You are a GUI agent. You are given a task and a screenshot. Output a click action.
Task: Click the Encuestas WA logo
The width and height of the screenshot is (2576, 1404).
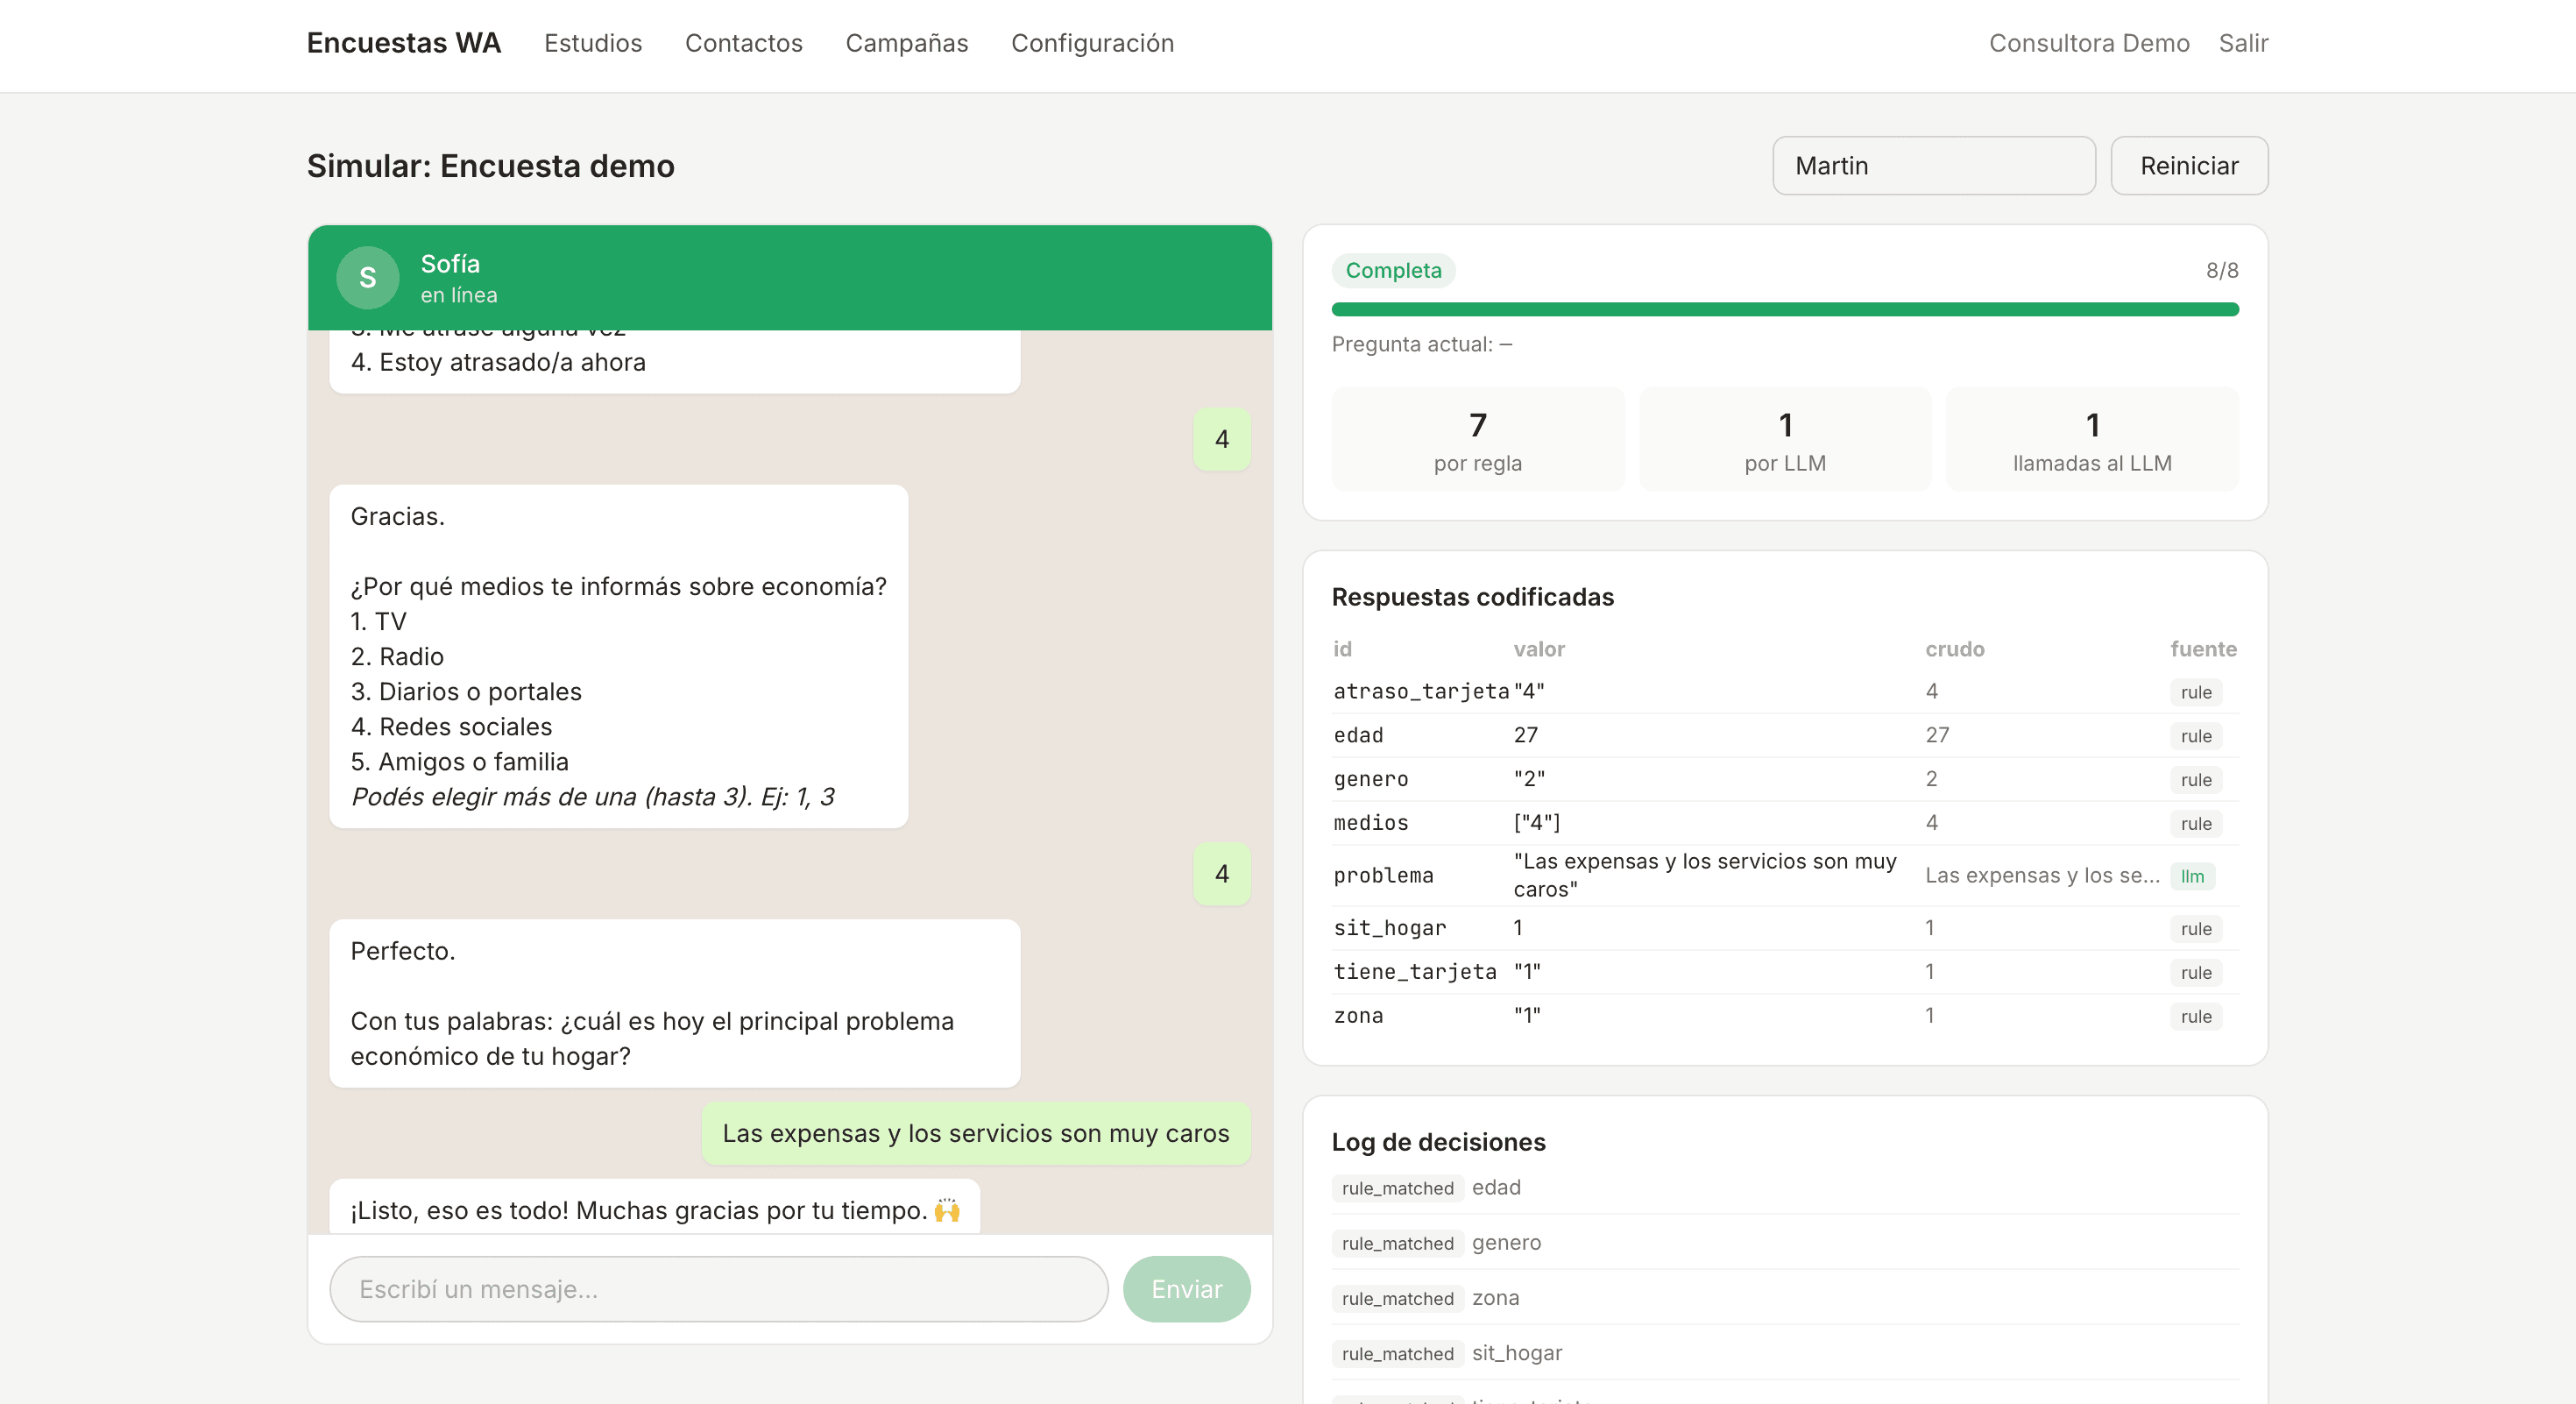pyautogui.click(x=404, y=43)
